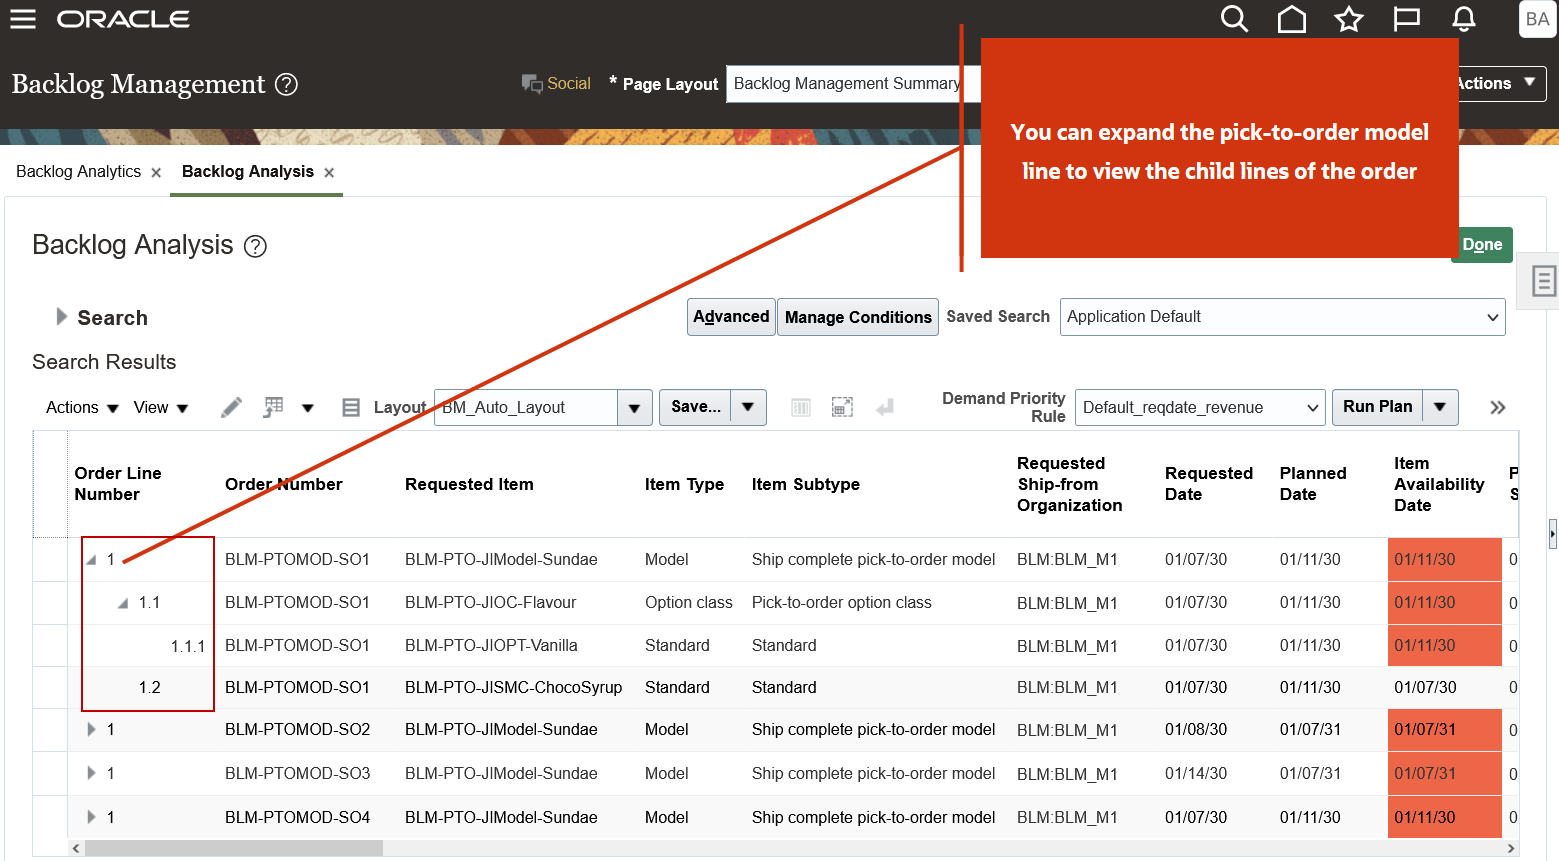
Task: Click the Run Plan button
Action: coord(1378,407)
